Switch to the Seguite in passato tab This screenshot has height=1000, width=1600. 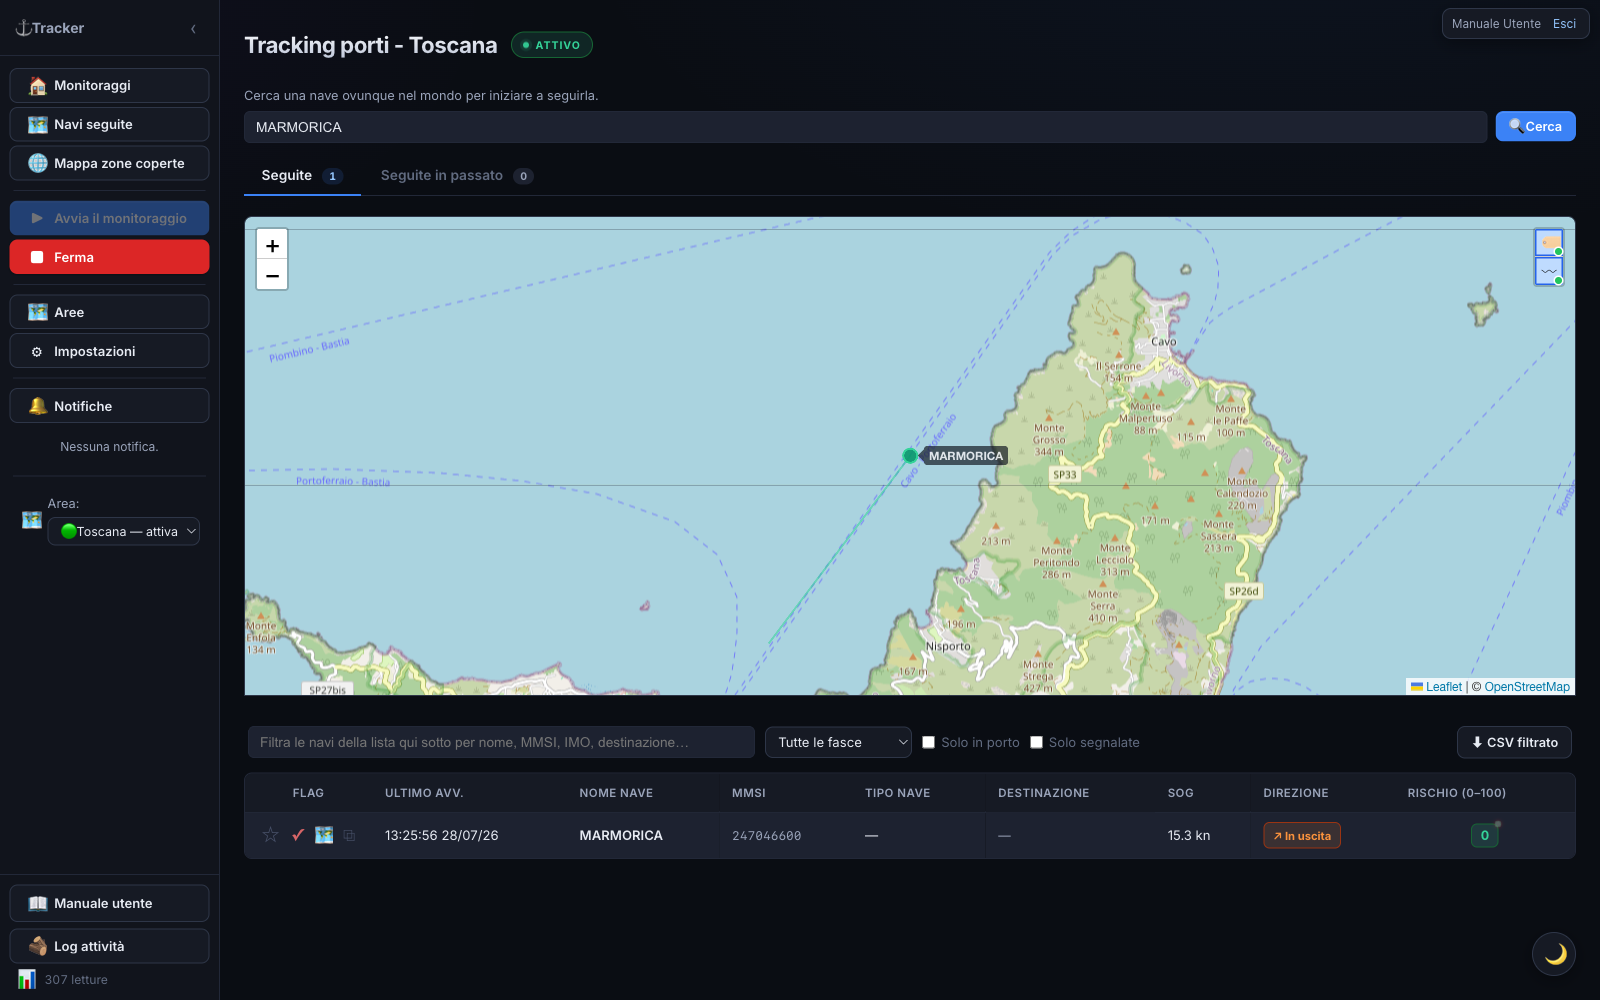pyautogui.click(x=456, y=175)
